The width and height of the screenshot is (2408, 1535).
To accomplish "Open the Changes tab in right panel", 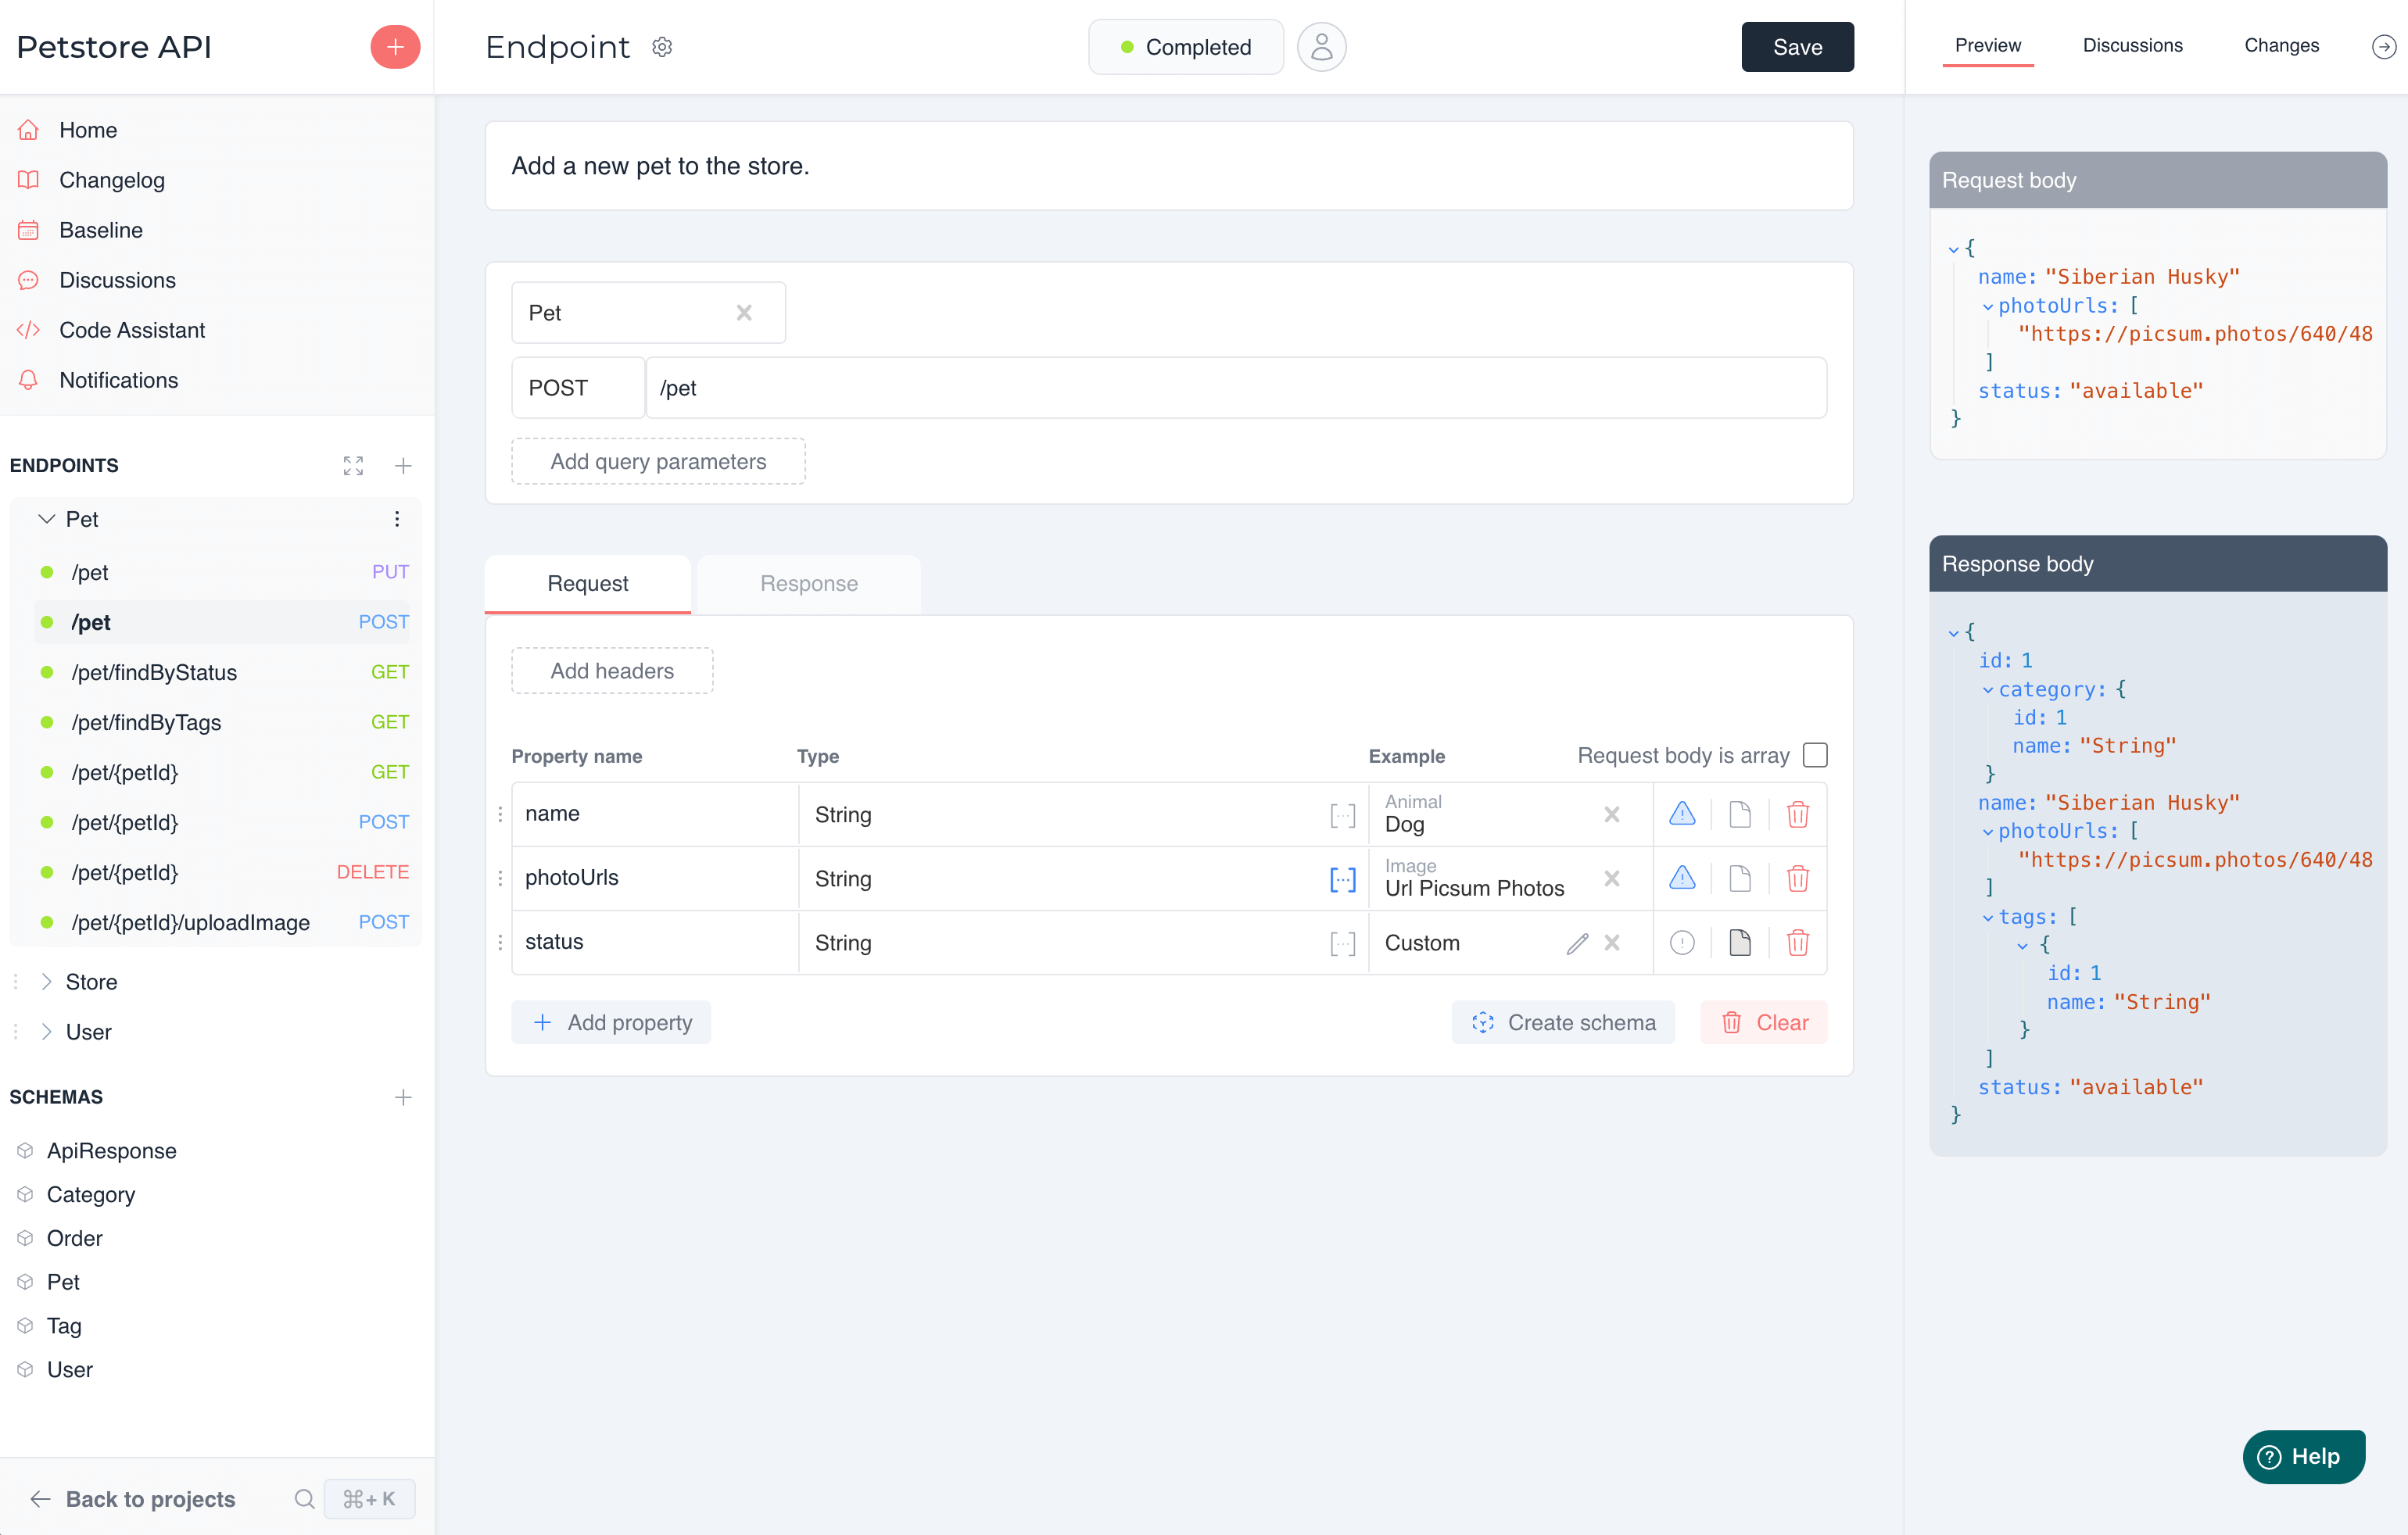I will pyautogui.click(x=2281, y=45).
